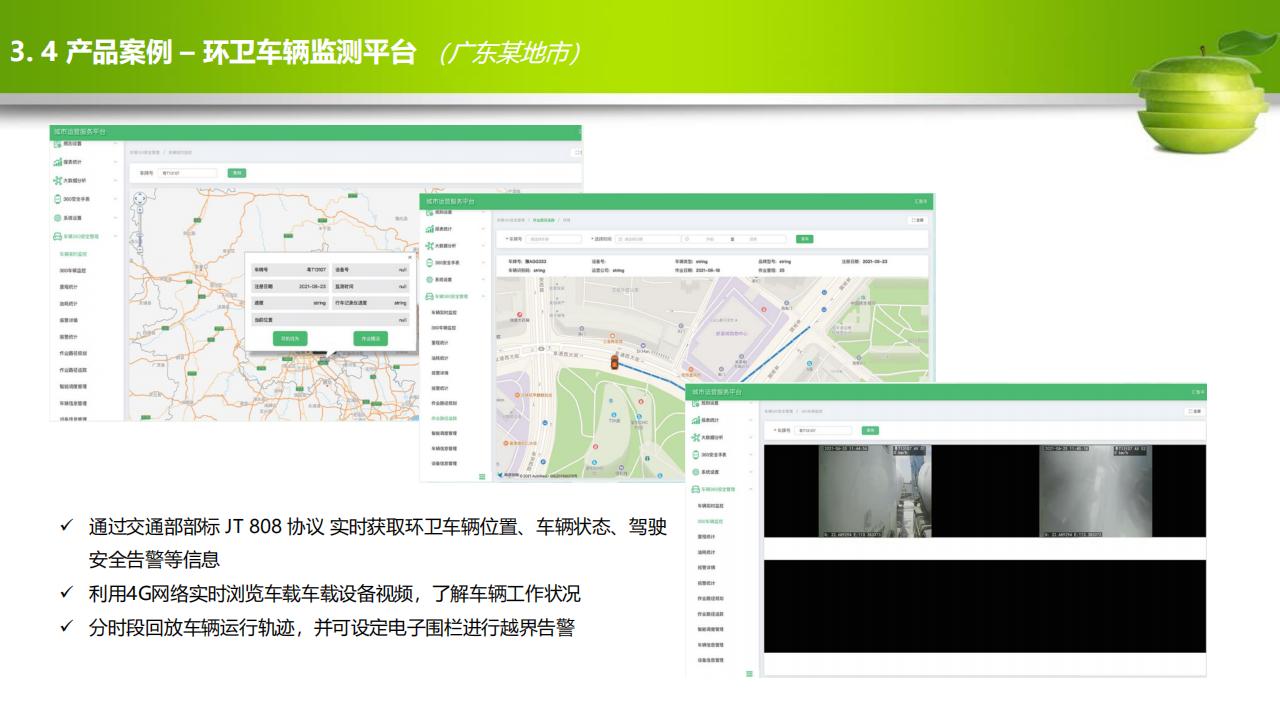Click the orange vehicle marker on route map
1280x720 pixels.
click(x=614, y=362)
